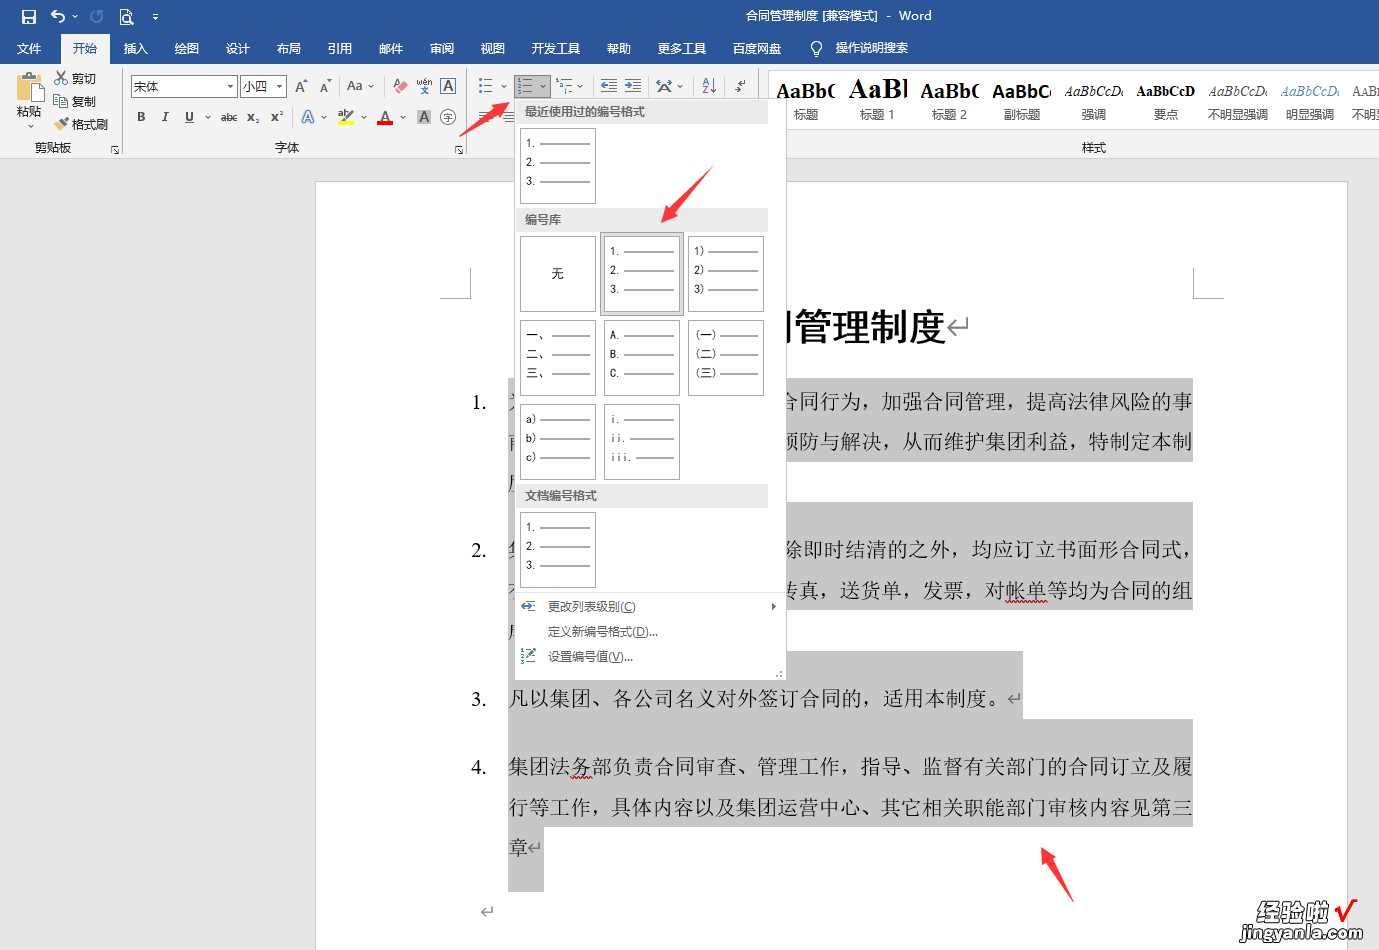The width and height of the screenshot is (1379, 950).
Task: Open the Change Case Aa dropdown
Action: (360, 86)
